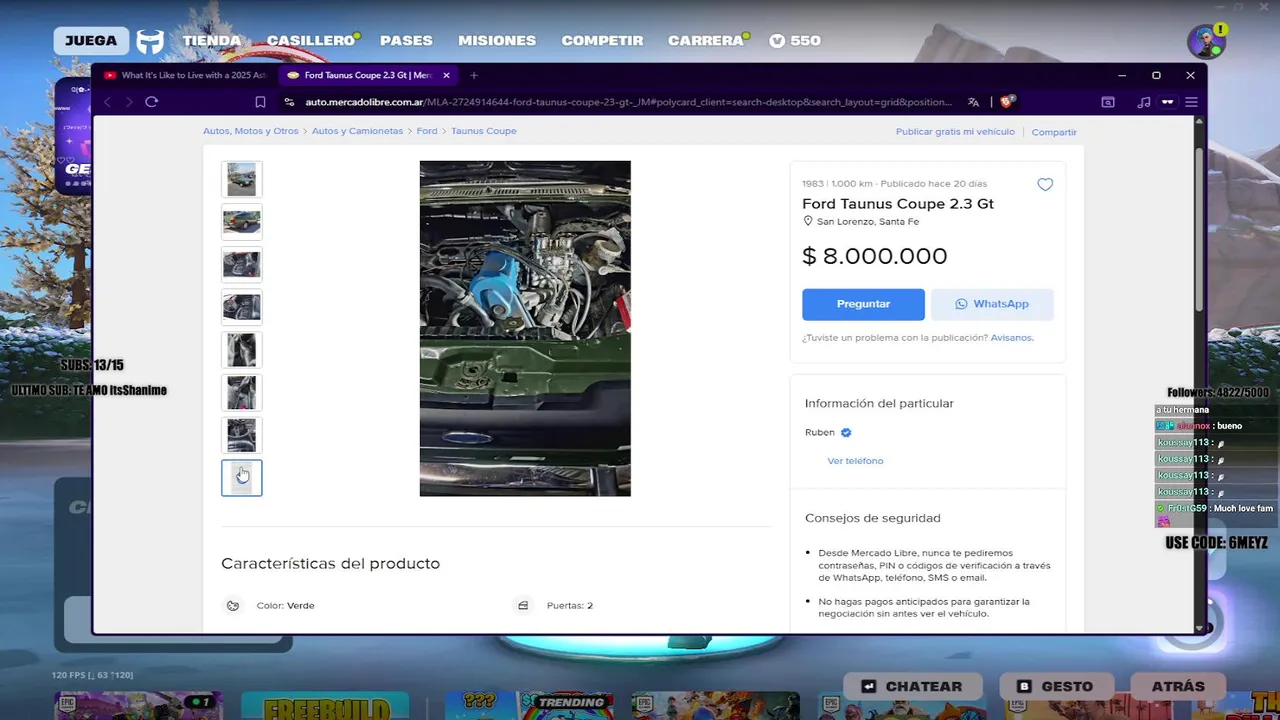Viewport: 1280px width, 720px height.
Task: Select the sixth photo thumbnail
Action: point(241,392)
